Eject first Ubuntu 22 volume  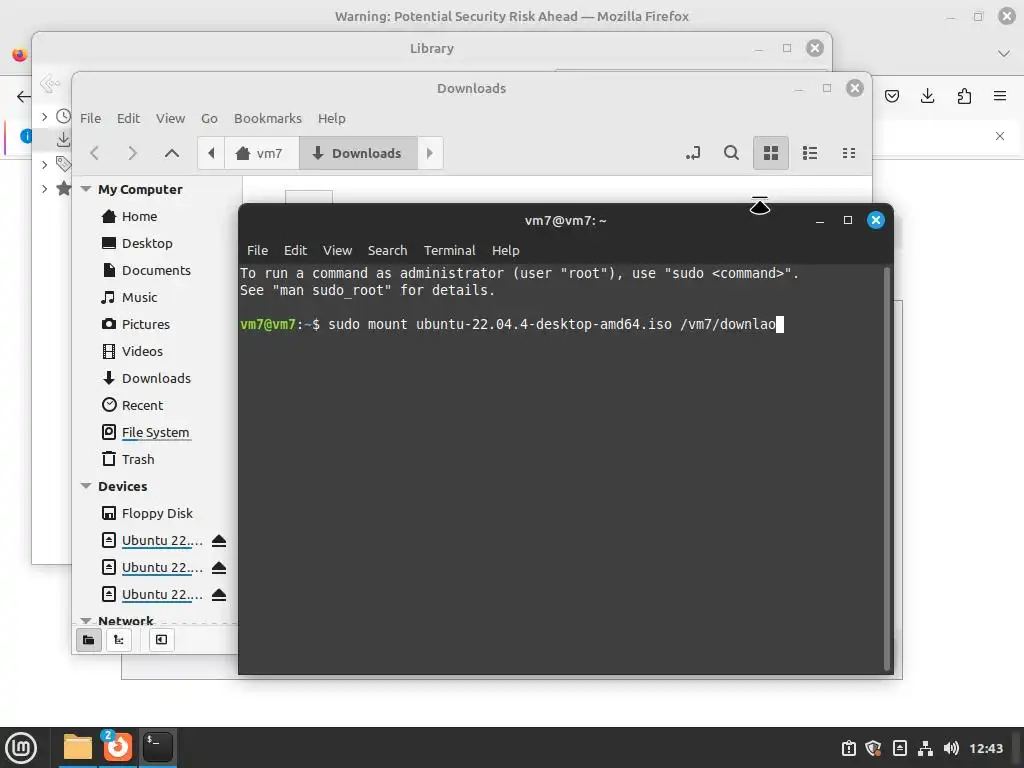tap(219, 541)
